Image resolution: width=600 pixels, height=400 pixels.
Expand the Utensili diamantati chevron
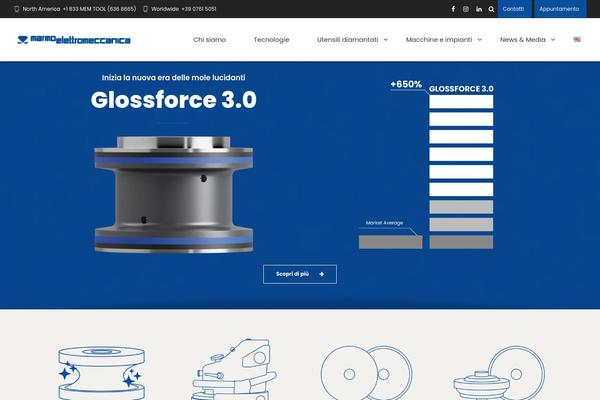[x=385, y=39]
